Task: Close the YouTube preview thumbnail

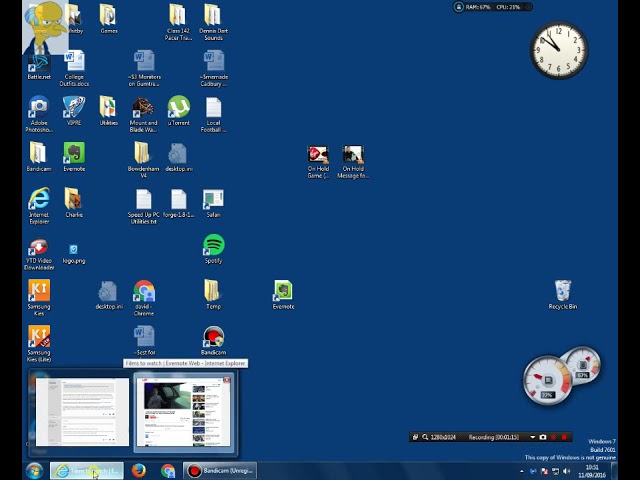Action: (227, 380)
